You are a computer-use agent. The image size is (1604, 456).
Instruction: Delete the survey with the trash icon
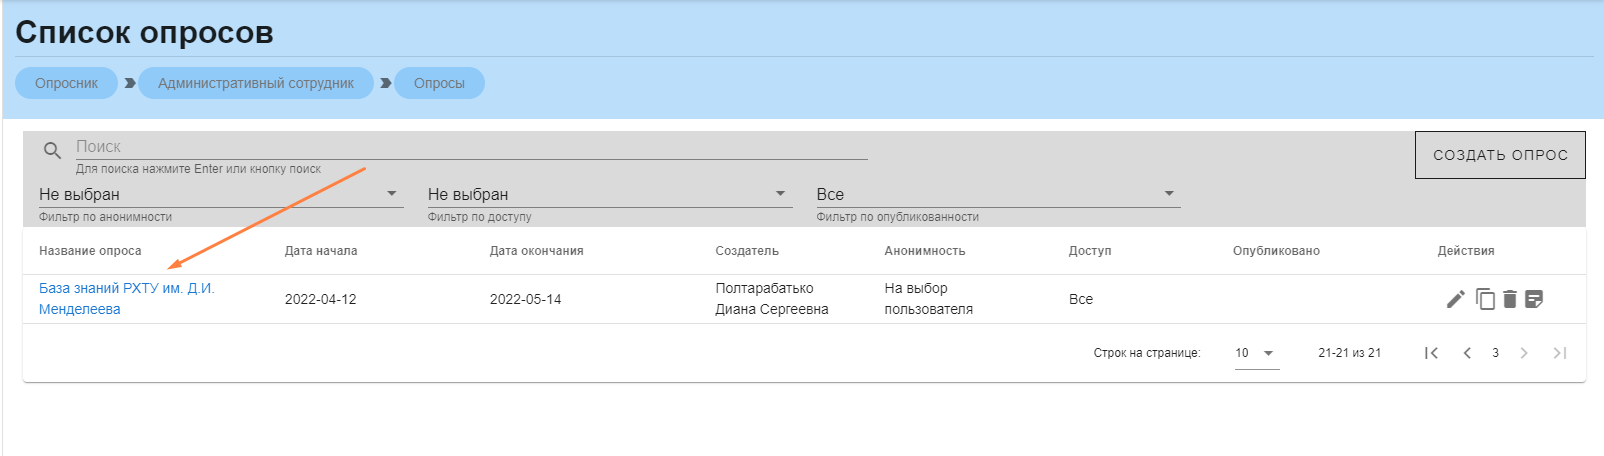pyautogui.click(x=1510, y=299)
